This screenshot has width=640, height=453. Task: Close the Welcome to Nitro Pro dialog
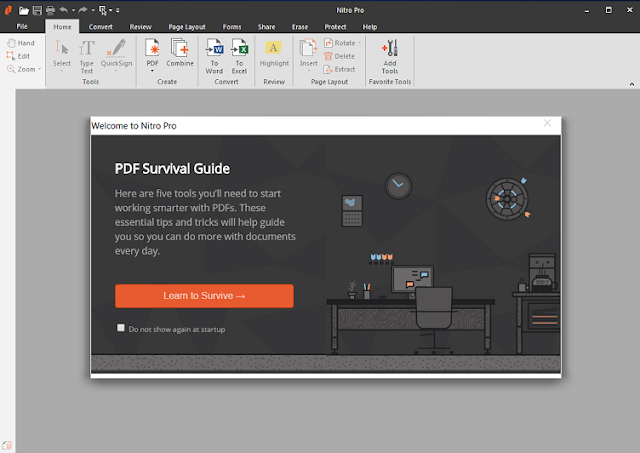547,123
